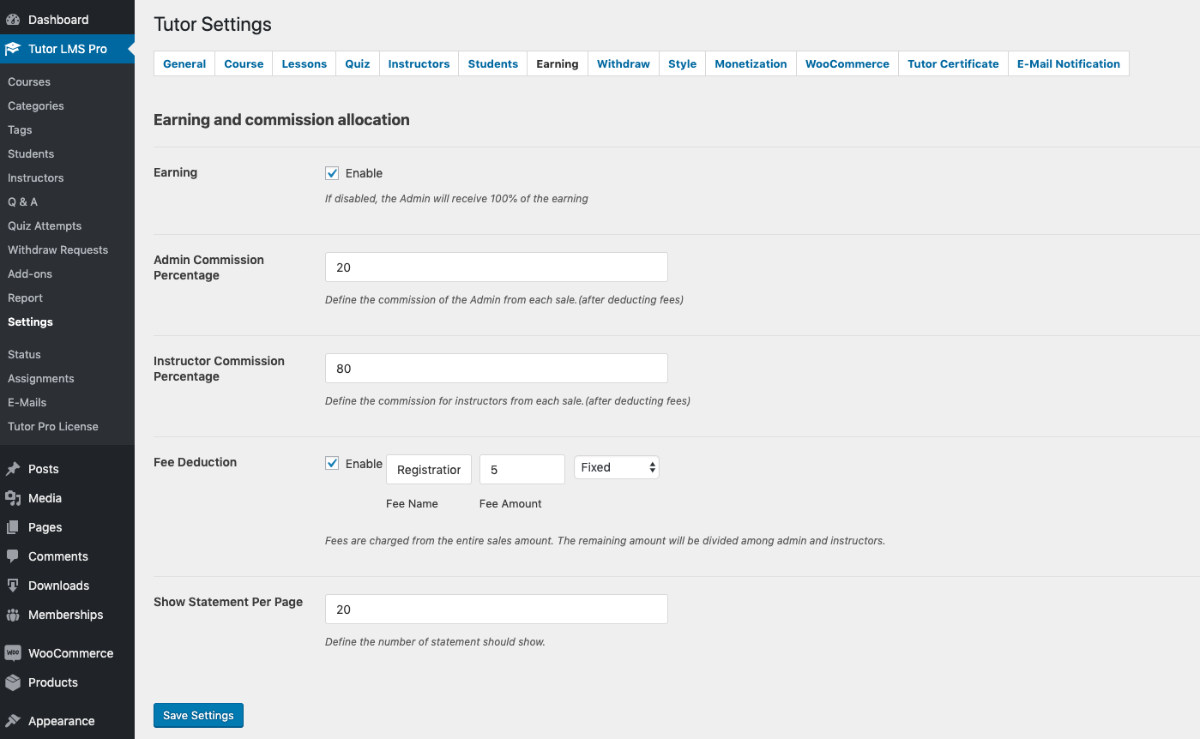Open the Tutor LMS Pro menu item
The height and width of the screenshot is (739, 1200).
tap(67, 49)
